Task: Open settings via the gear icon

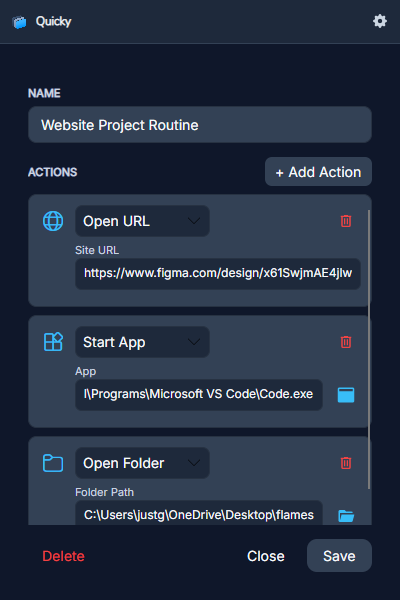Action: (x=380, y=21)
